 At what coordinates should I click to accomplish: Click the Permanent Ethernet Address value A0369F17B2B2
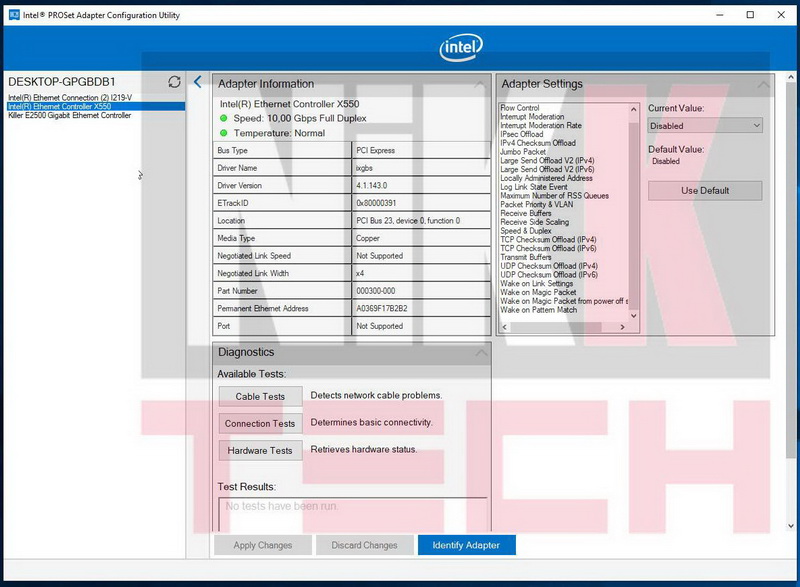pyautogui.click(x=382, y=309)
